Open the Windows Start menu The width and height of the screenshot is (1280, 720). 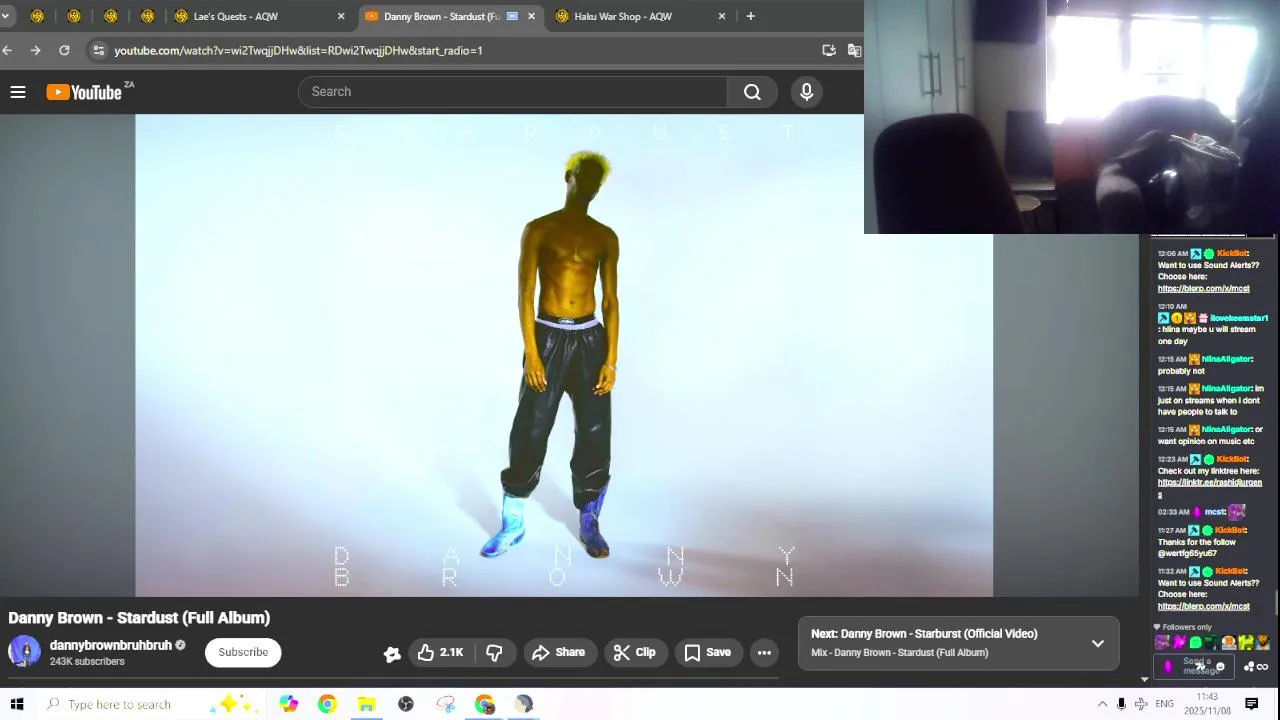[17, 704]
